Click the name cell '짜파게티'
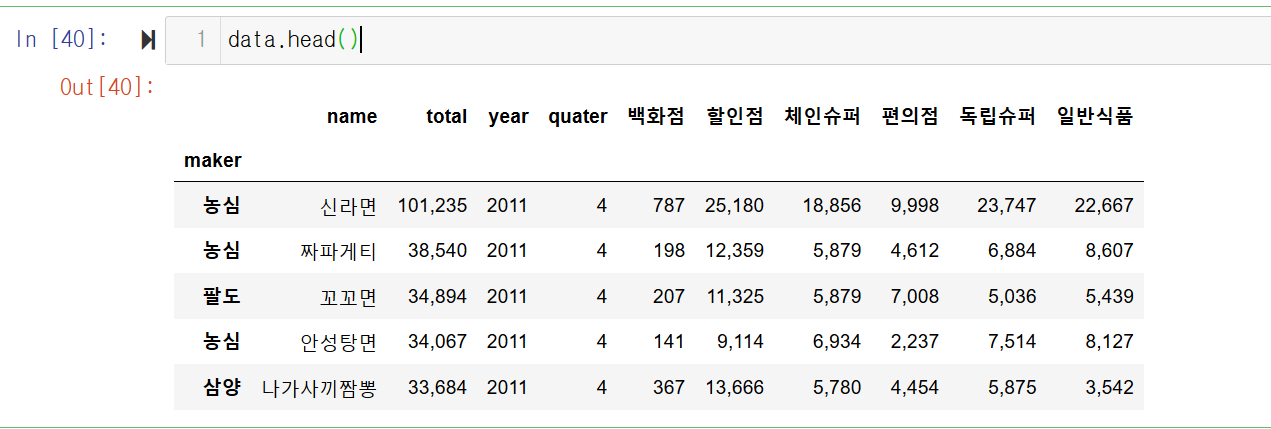This screenshot has height=429, width=1271. [x=338, y=251]
